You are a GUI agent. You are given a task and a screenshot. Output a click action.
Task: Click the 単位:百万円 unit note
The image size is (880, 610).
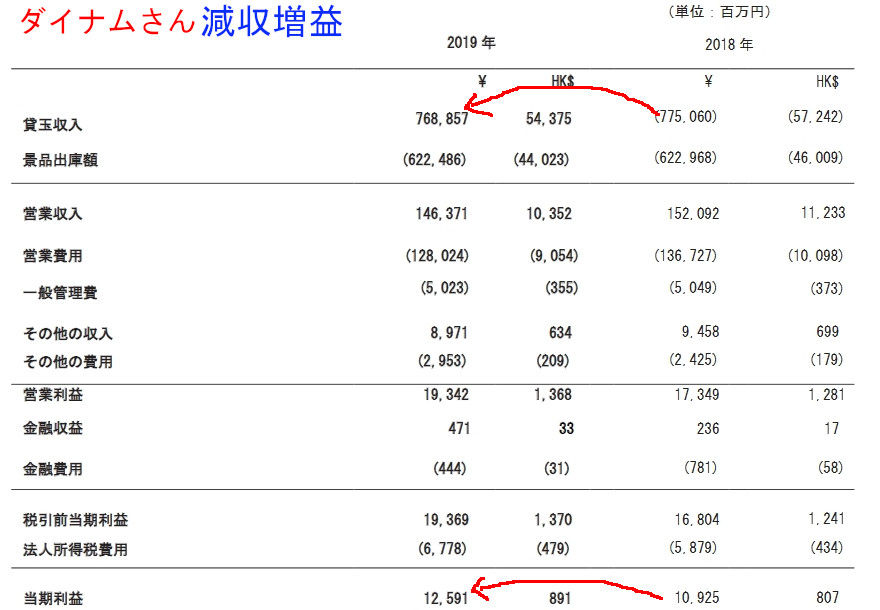(719, 12)
